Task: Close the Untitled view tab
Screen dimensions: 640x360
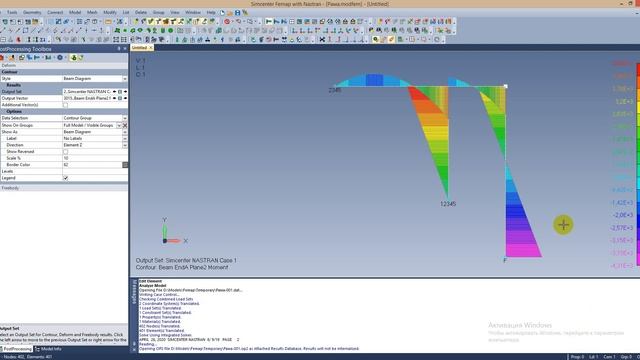Action: [x=150, y=48]
